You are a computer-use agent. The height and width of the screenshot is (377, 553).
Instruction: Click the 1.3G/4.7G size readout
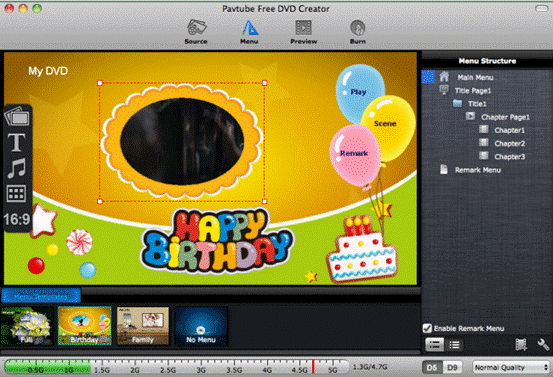coord(370,367)
